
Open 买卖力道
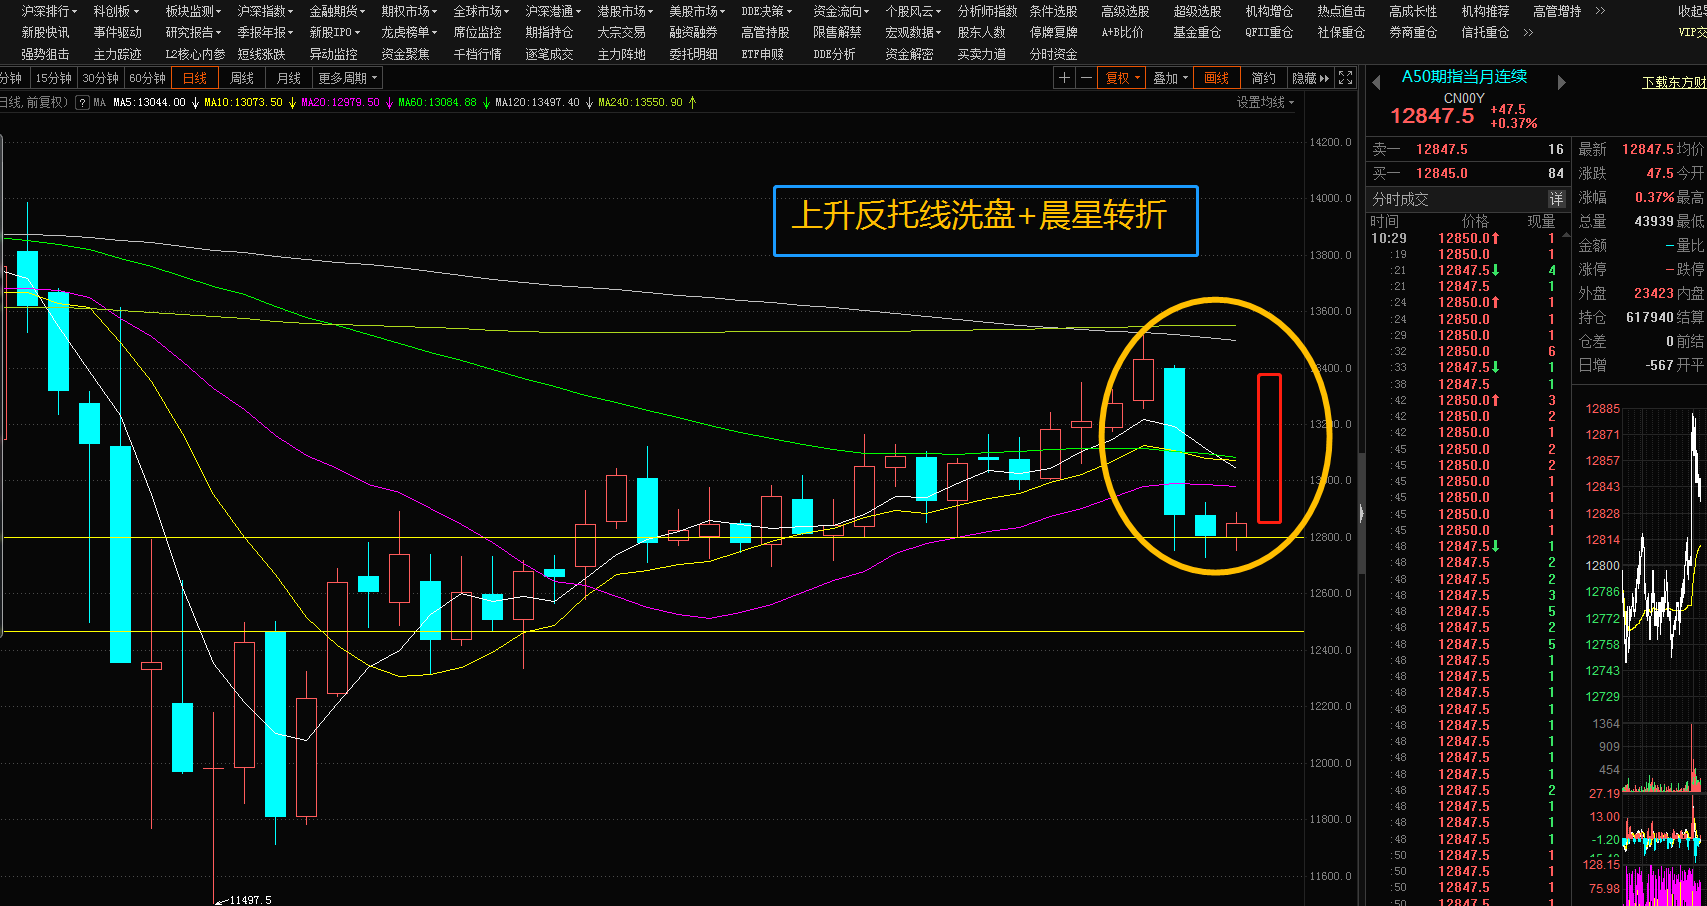point(981,55)
